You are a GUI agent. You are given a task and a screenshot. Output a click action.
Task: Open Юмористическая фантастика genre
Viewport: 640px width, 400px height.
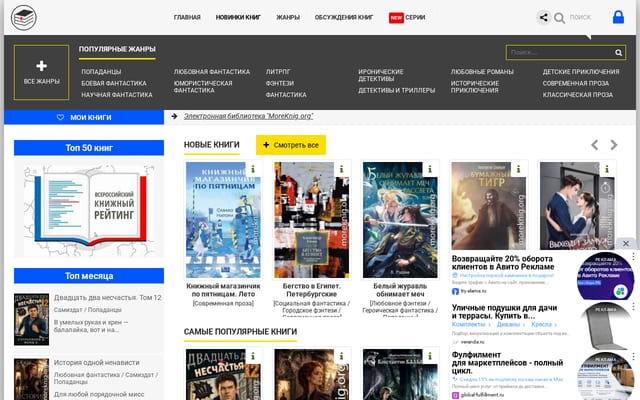[203, 87]
